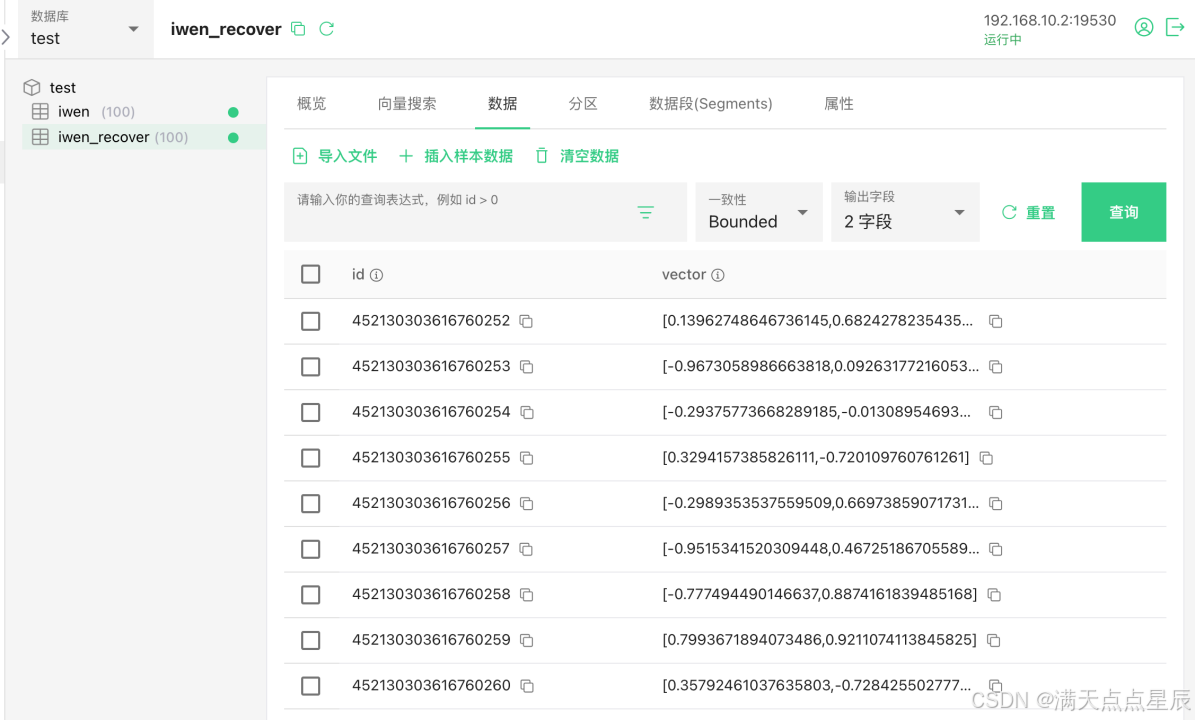The height and width of the screenshot is (720, 1195).
Task: Click the vector column header
Action: tap(684, 274)
